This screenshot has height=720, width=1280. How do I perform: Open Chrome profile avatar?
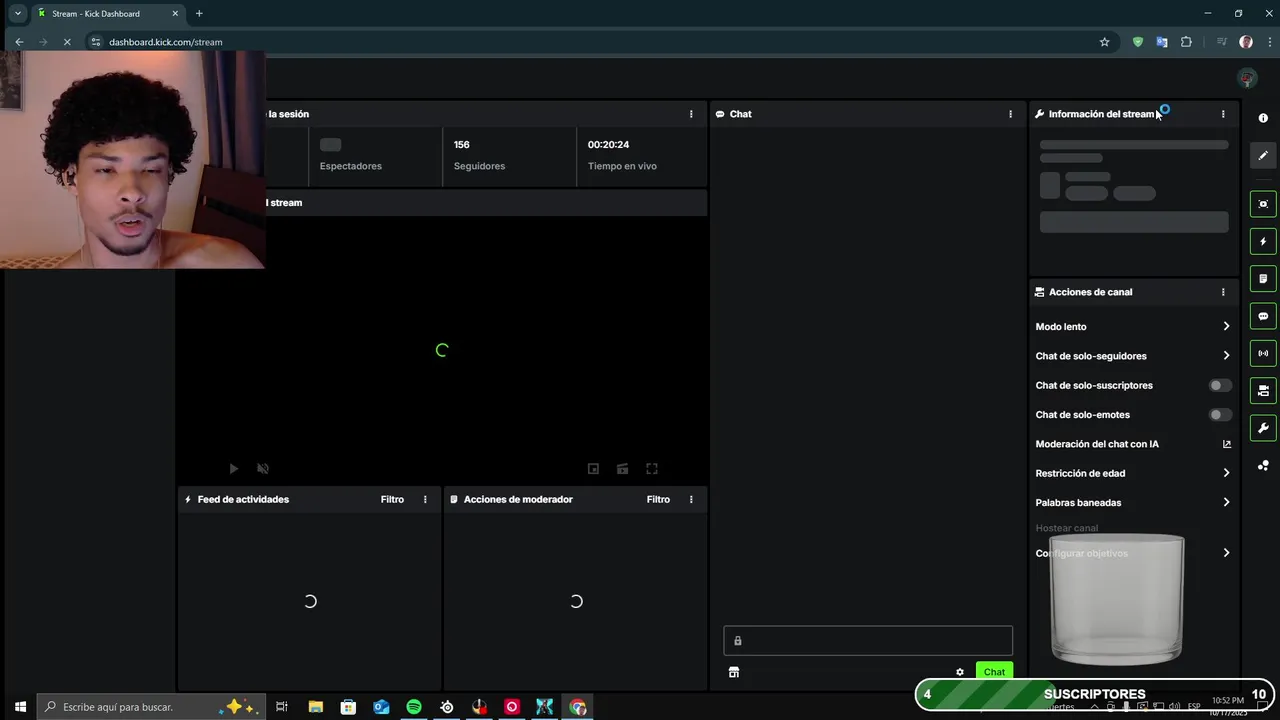pyautogui.click(x=1245, y=42)
